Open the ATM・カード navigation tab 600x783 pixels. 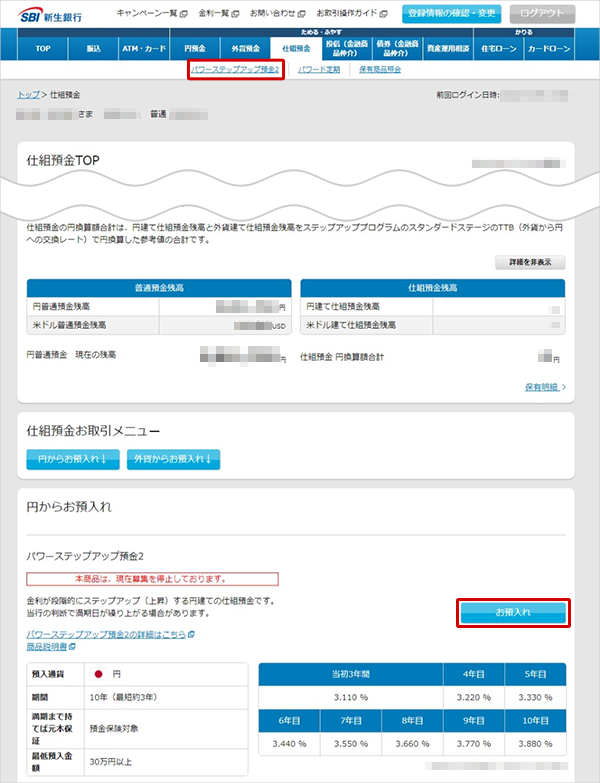(144, 48)
